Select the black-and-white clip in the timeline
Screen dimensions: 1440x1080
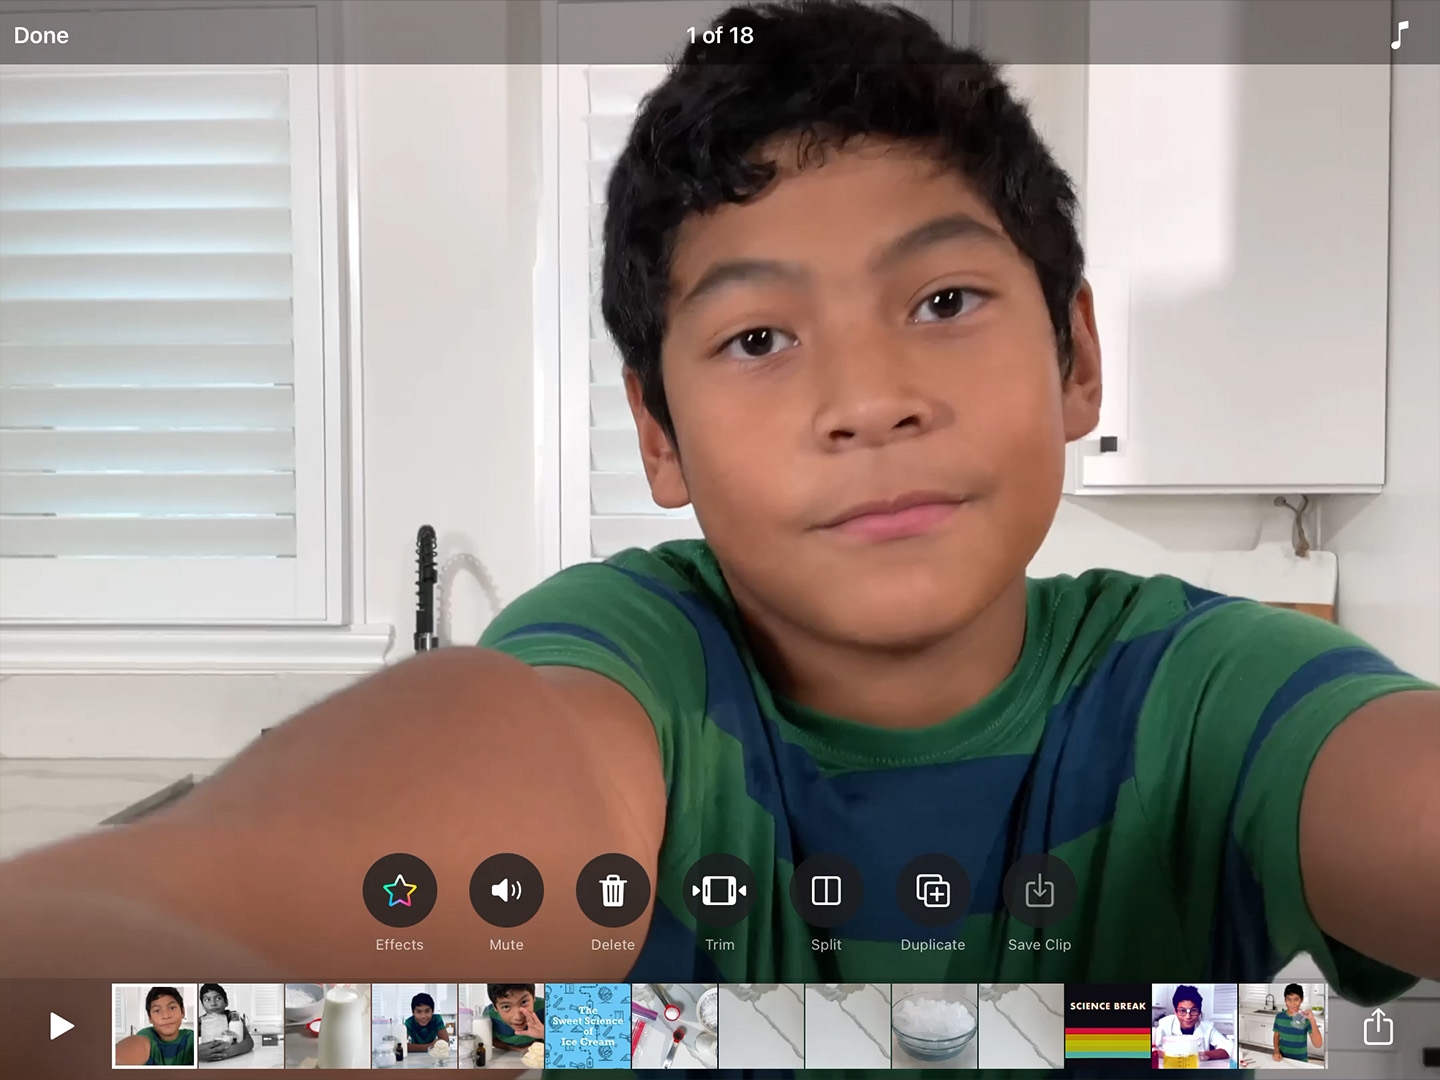click(241, 1026)
